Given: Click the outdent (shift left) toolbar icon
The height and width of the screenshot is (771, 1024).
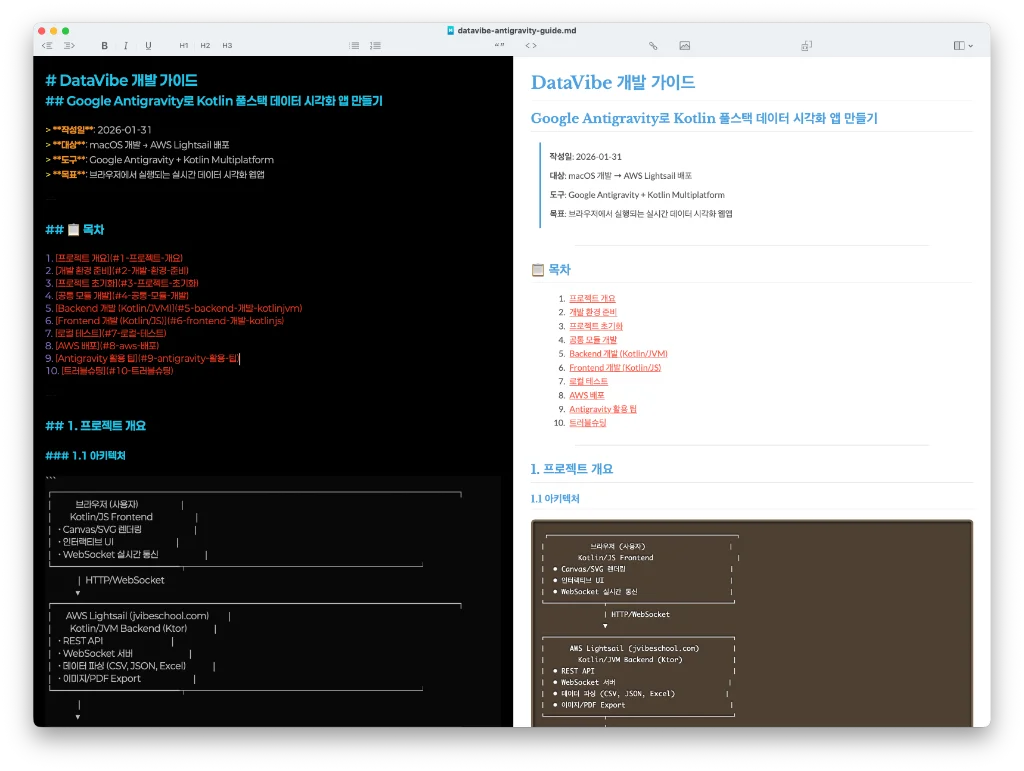Looking at the screenshot, I should (x=47, y=46).
